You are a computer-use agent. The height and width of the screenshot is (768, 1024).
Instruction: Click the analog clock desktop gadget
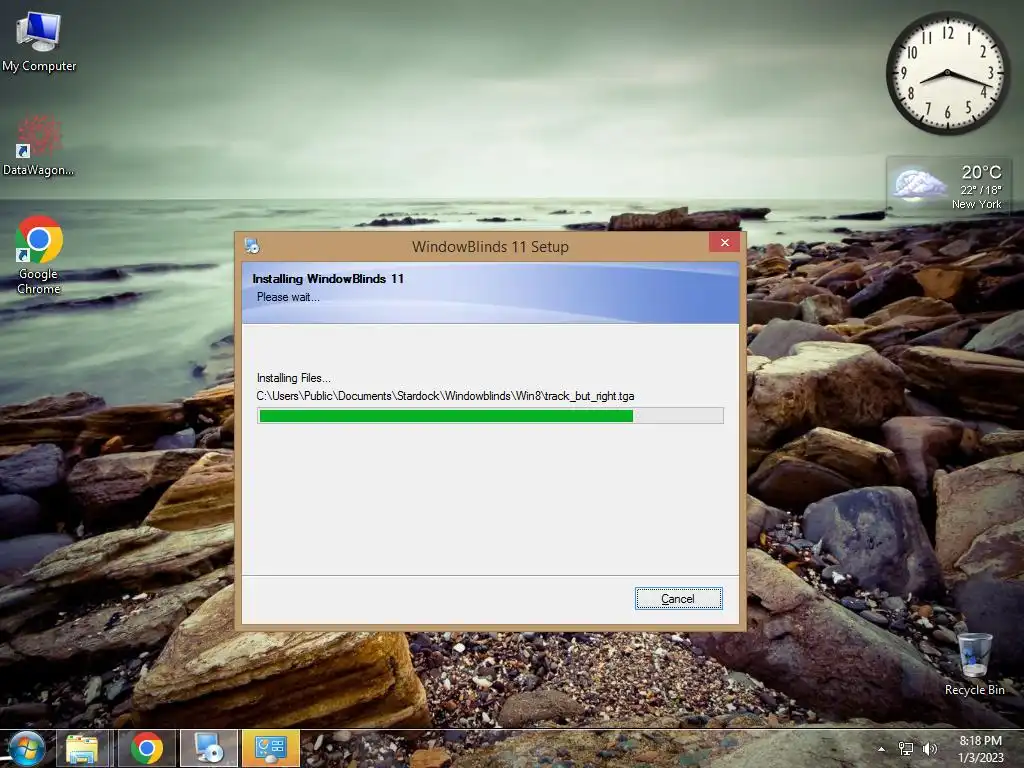947,72
